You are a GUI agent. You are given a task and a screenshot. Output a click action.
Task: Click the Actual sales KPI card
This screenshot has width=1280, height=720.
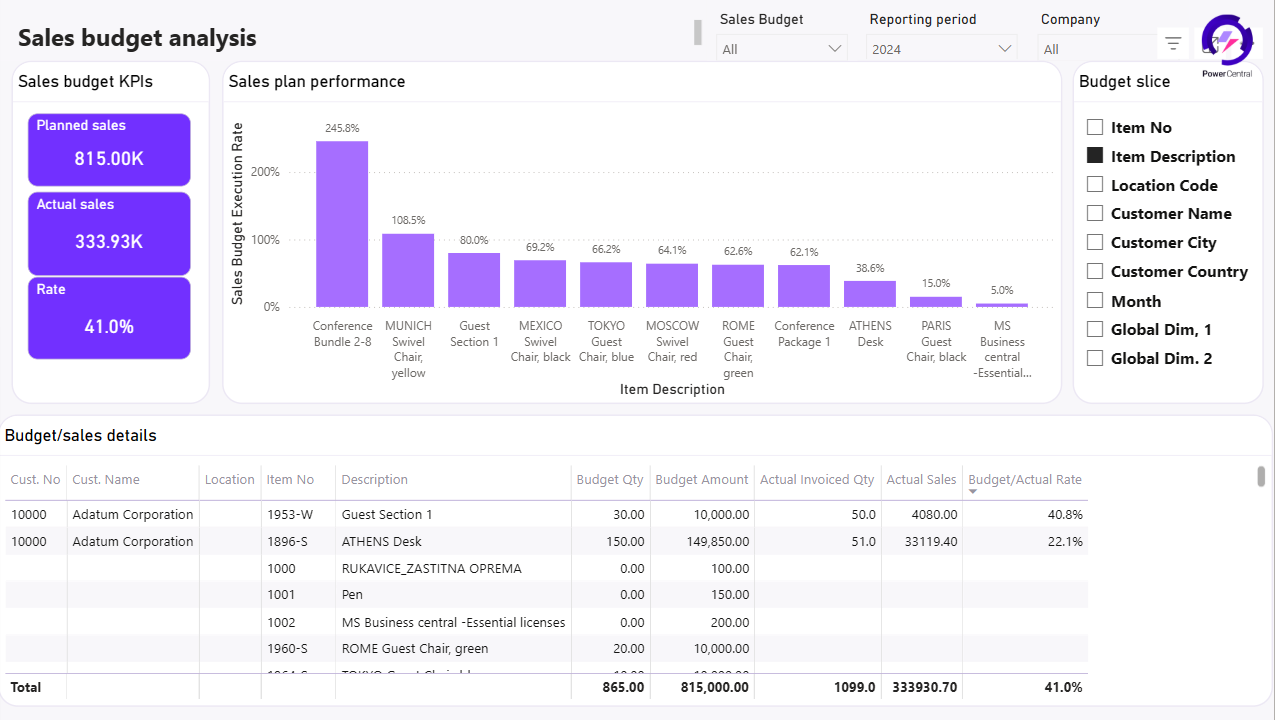point(109,234)
